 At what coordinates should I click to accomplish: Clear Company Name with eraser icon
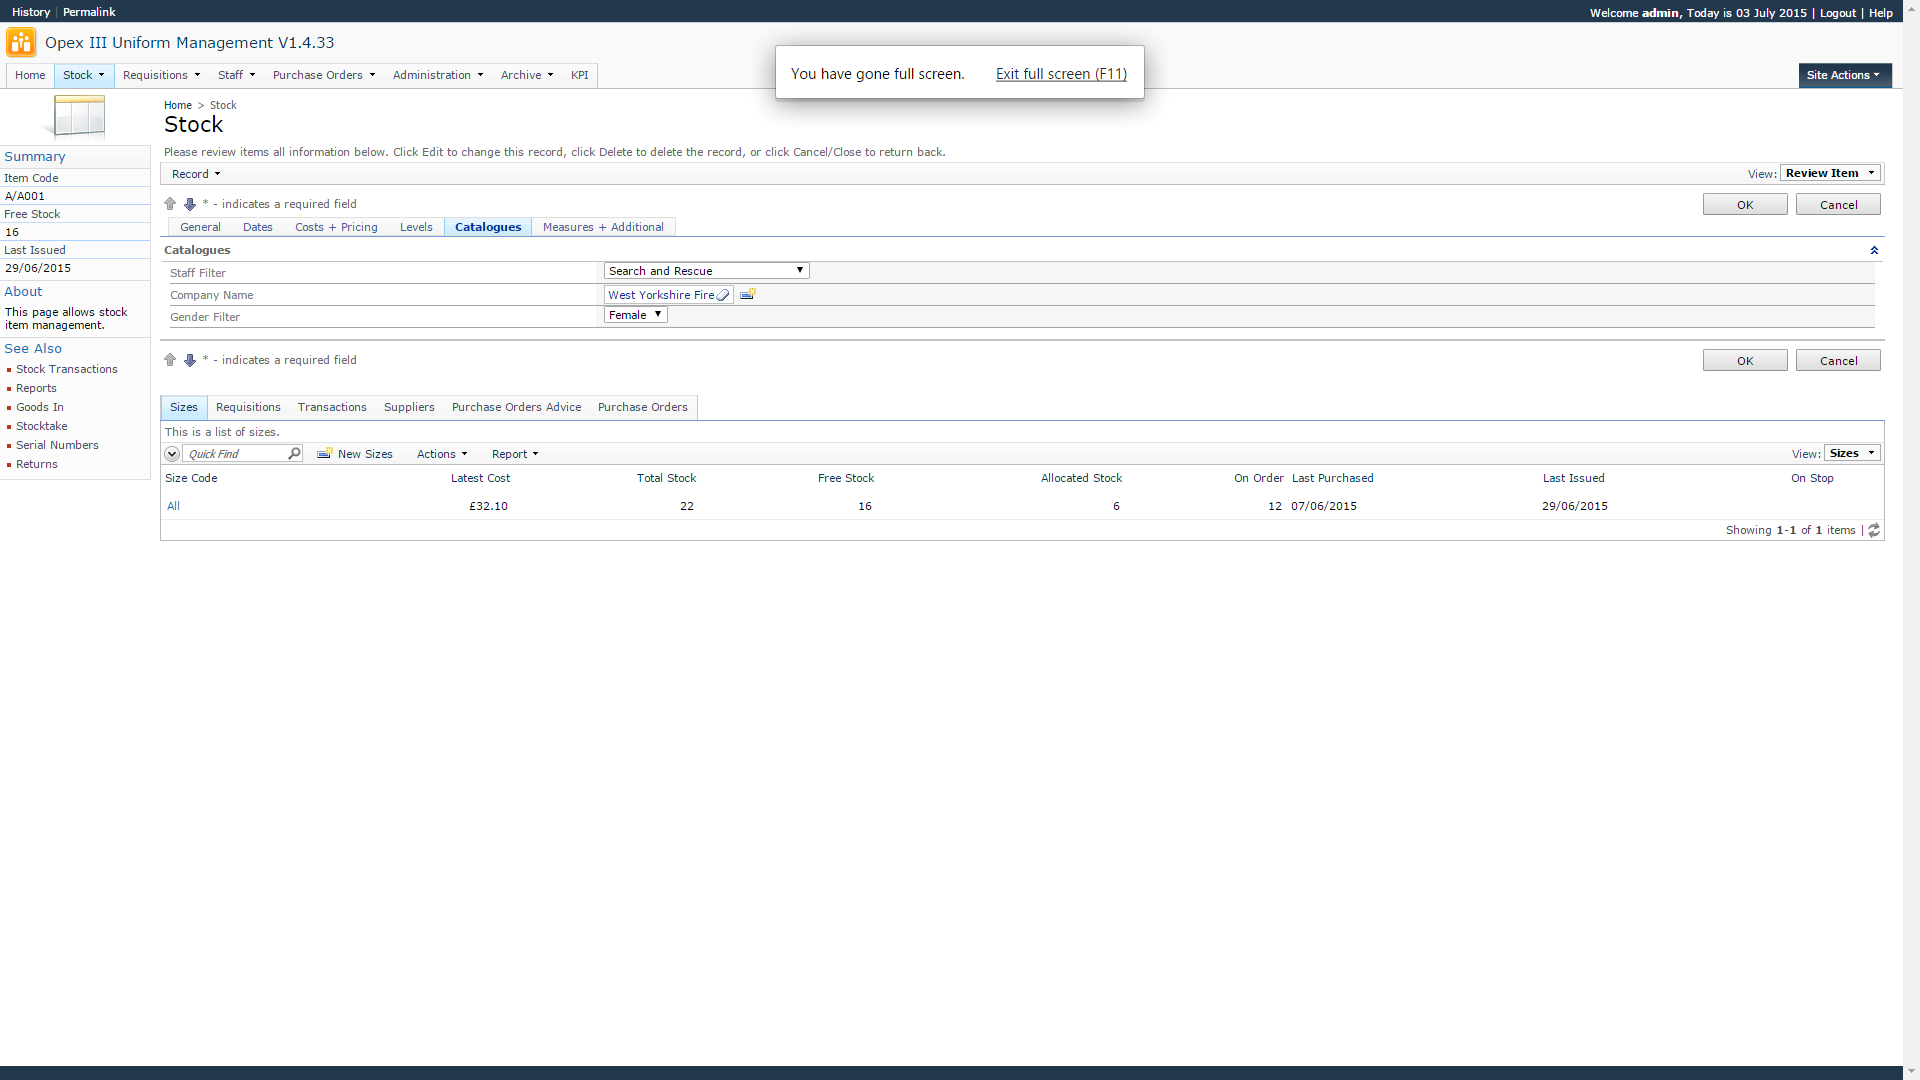[x=723, y=295]
